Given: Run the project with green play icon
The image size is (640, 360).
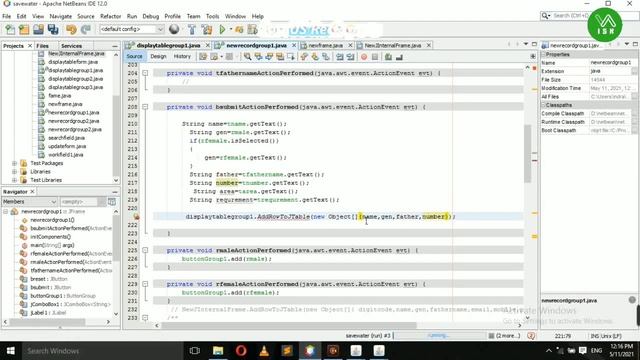Looking at the screenshot, I should click(x=222, y=29).
